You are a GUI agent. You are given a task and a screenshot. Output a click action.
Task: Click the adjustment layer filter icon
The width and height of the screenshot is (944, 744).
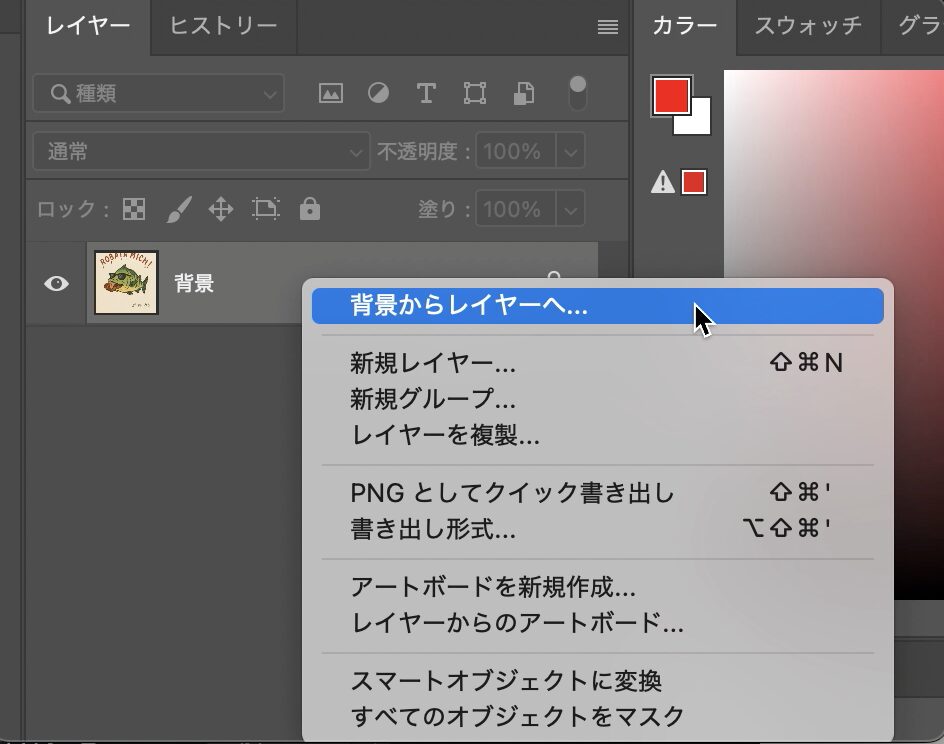coord(378,94)
